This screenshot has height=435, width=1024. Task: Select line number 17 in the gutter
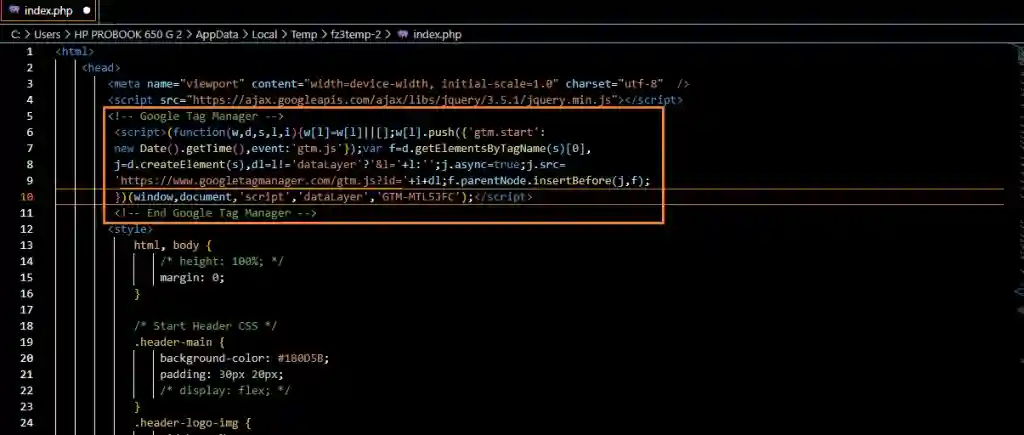coord(27,310)
